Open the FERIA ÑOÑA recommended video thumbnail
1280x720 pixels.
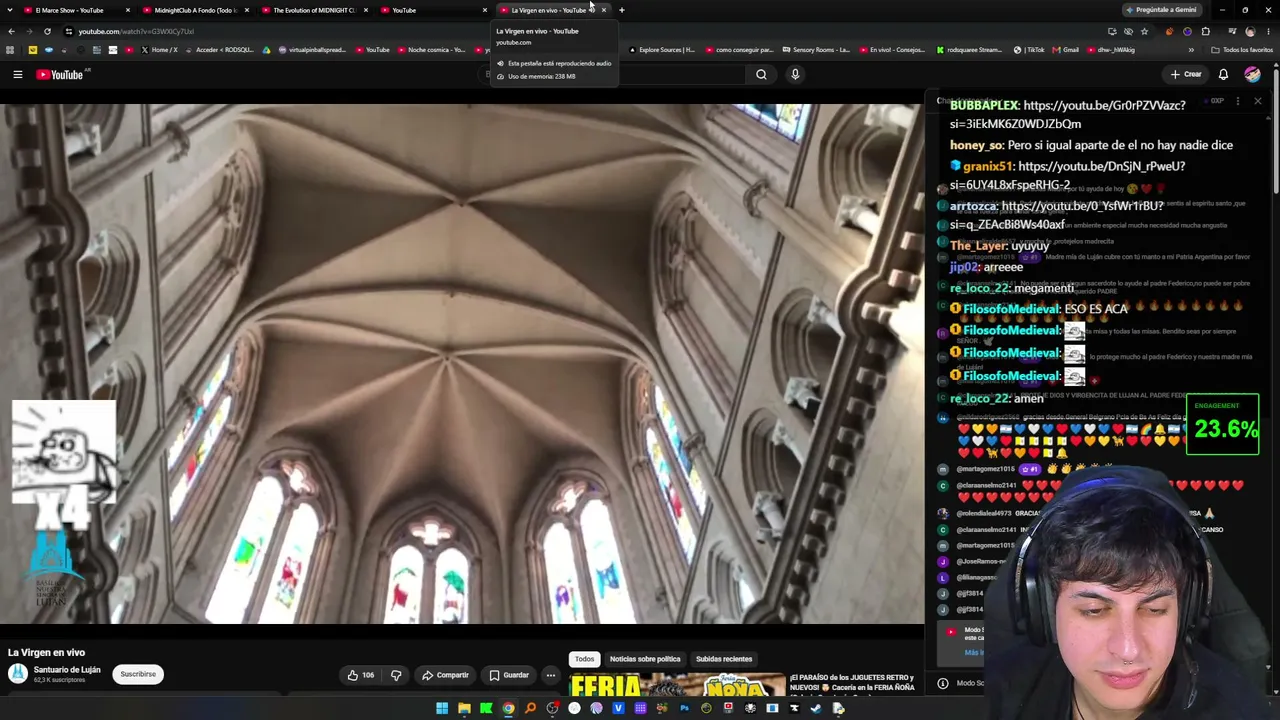(678, 685)
